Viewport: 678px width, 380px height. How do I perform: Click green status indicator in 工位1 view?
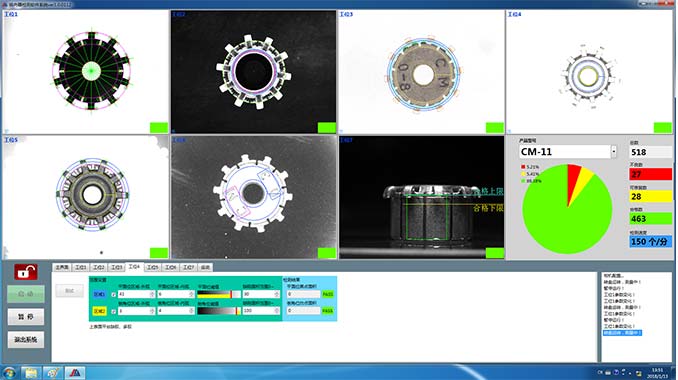[x=159, y=128]
